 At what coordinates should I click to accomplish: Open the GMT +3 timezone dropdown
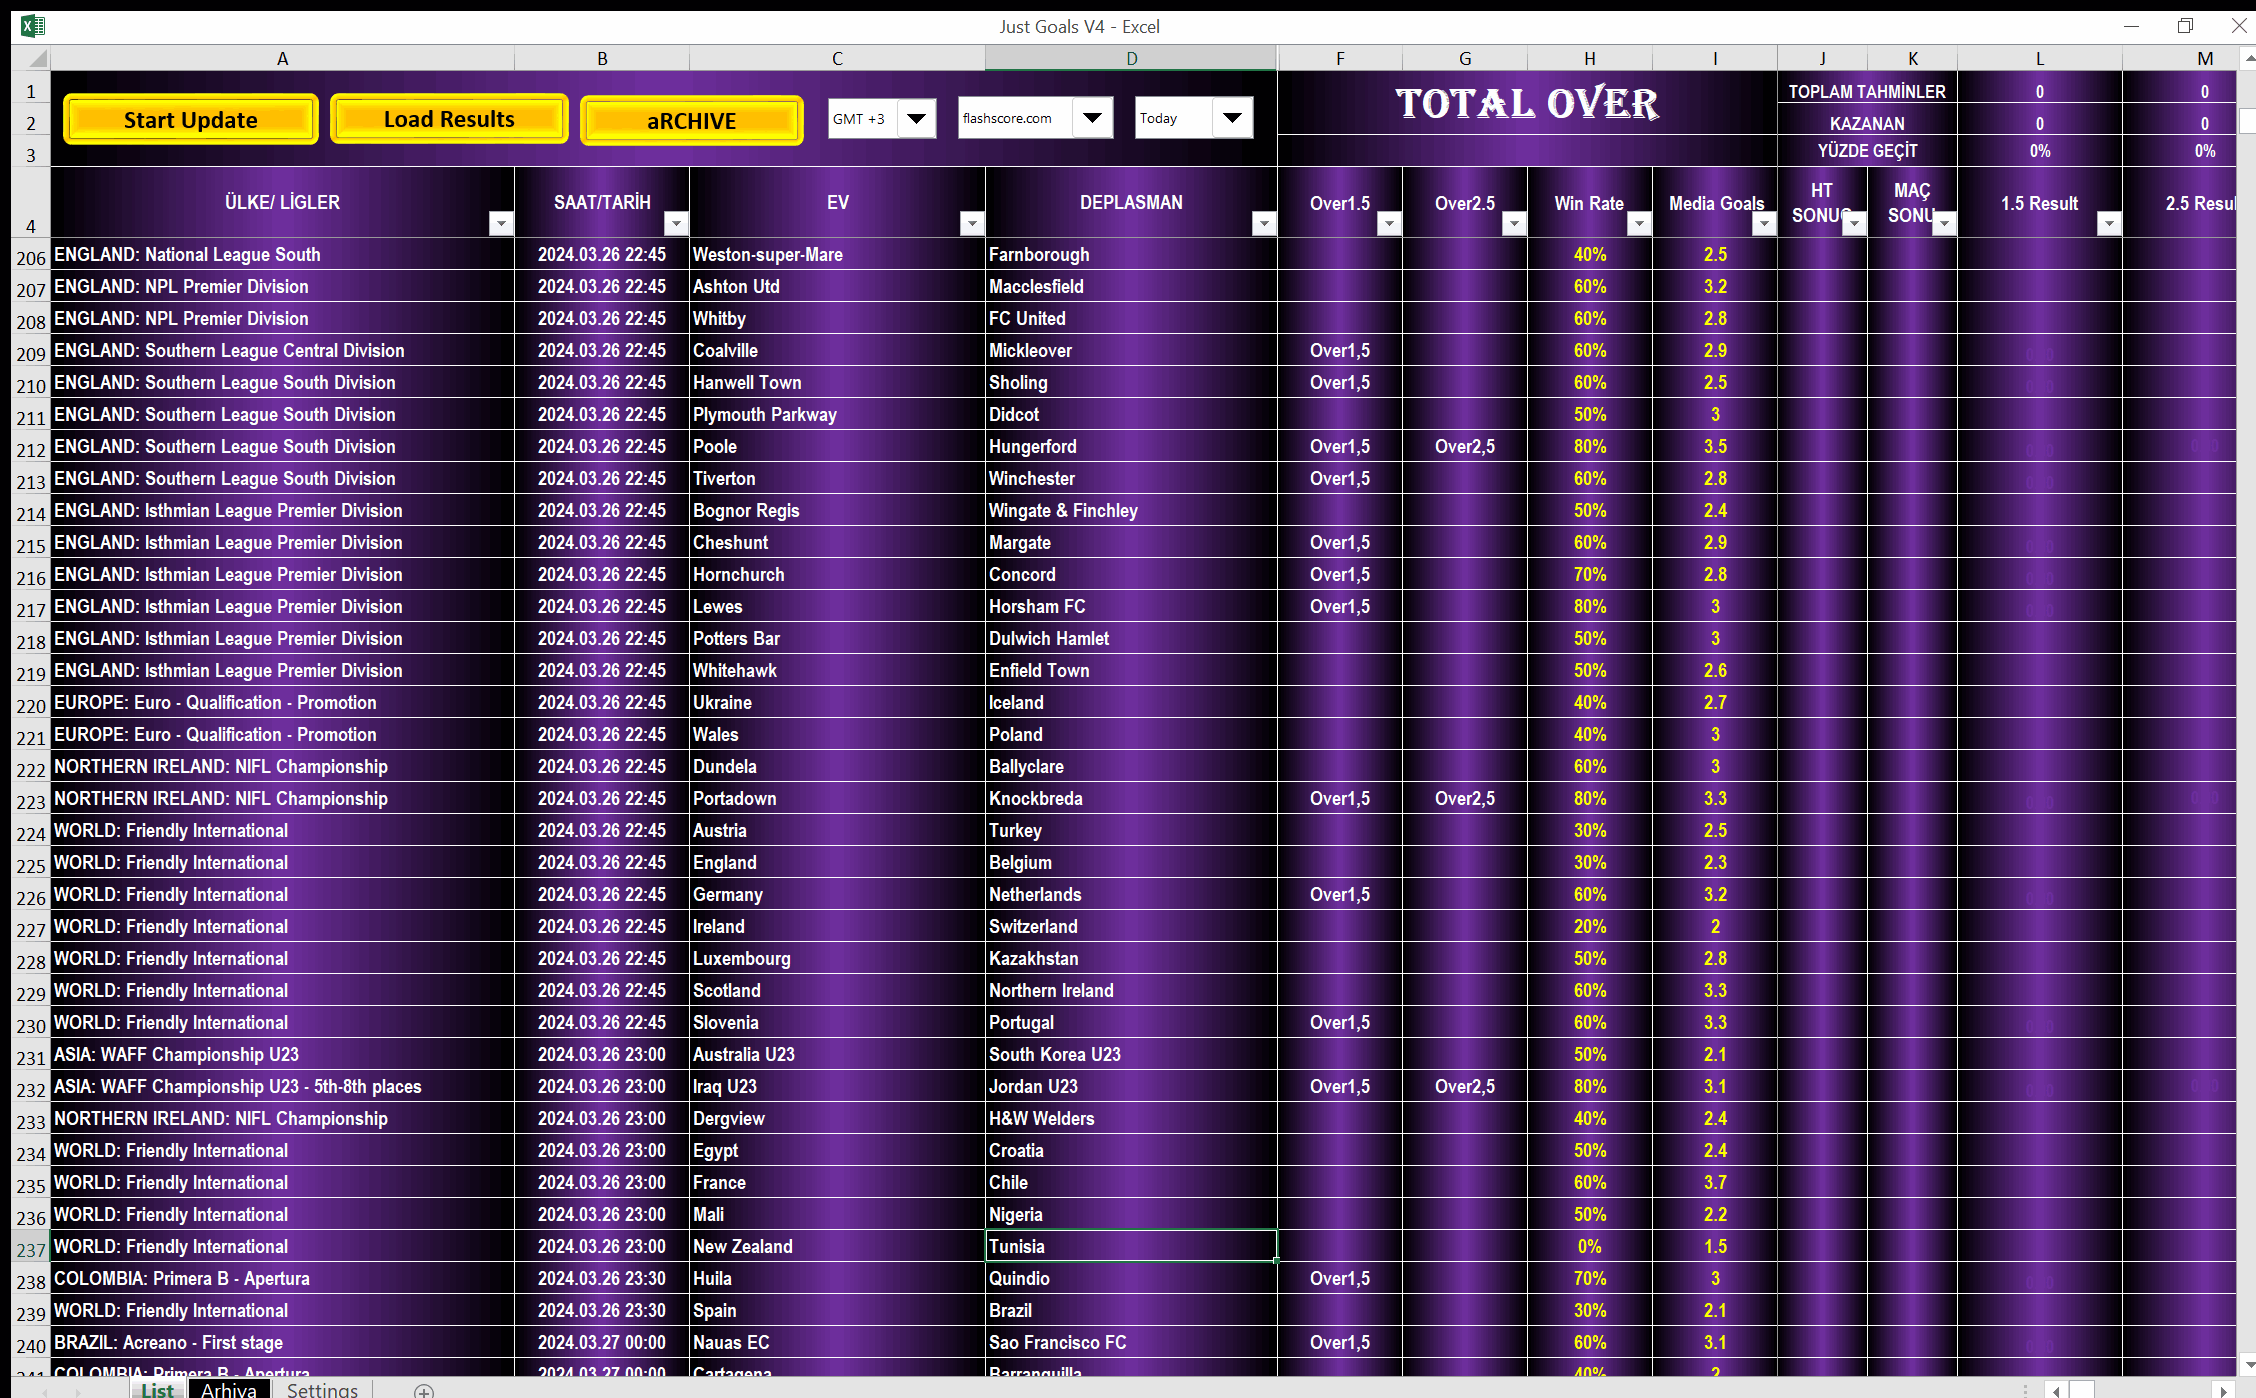point(917,118)
